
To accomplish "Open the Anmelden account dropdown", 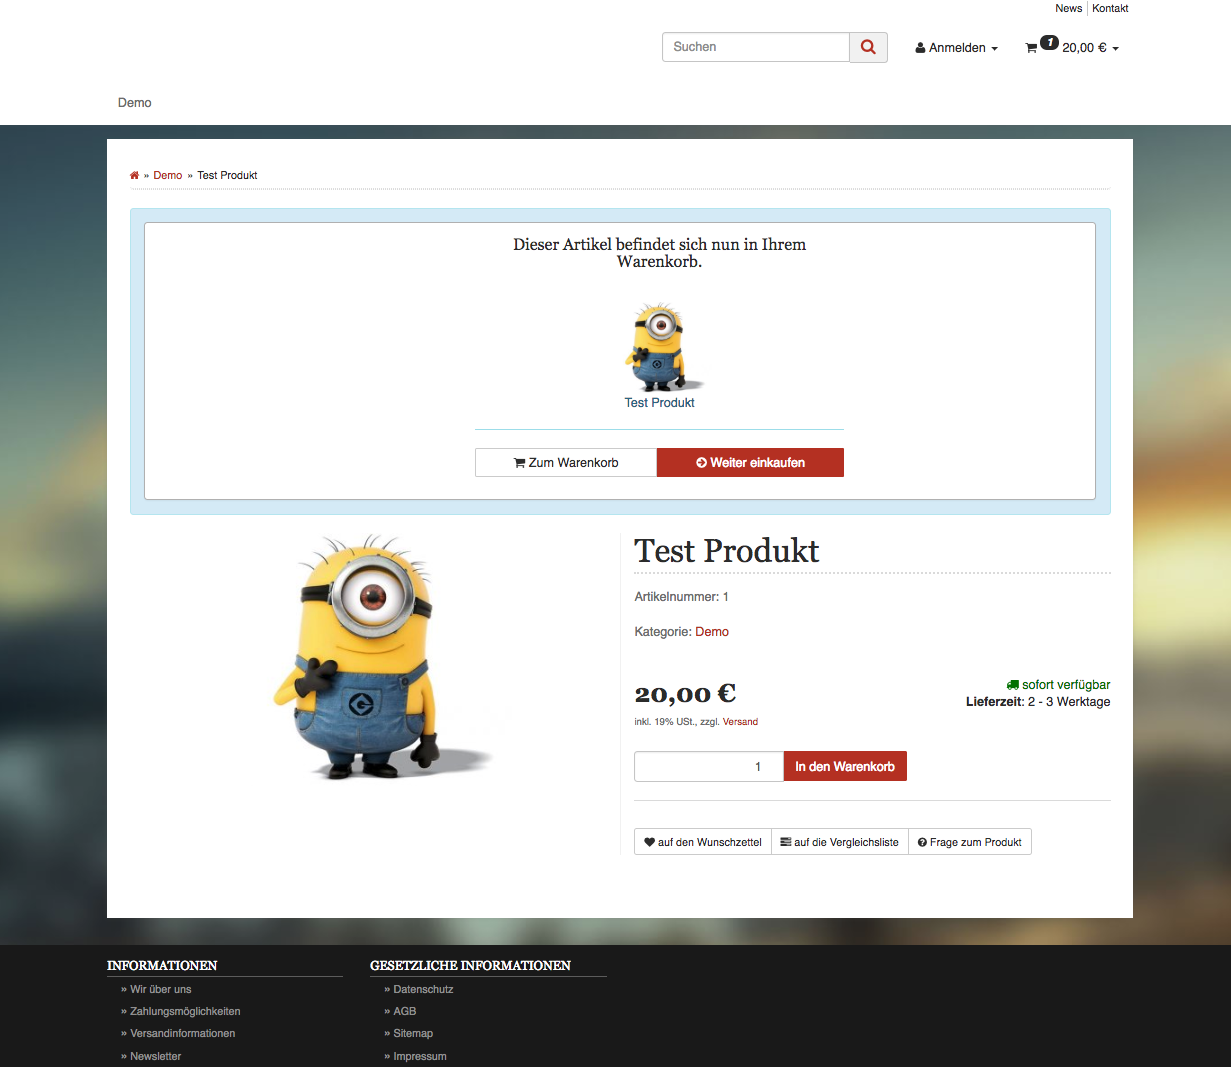I will pos(956,48).
